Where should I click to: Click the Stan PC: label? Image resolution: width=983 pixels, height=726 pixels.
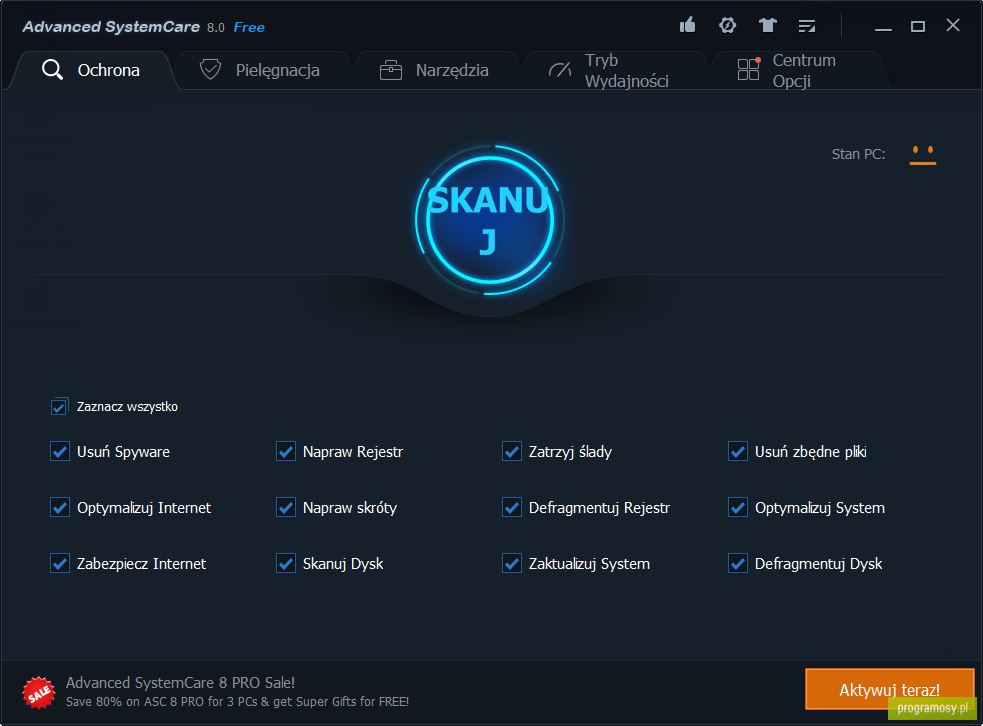pyautogui.click(x=858, y=154)
